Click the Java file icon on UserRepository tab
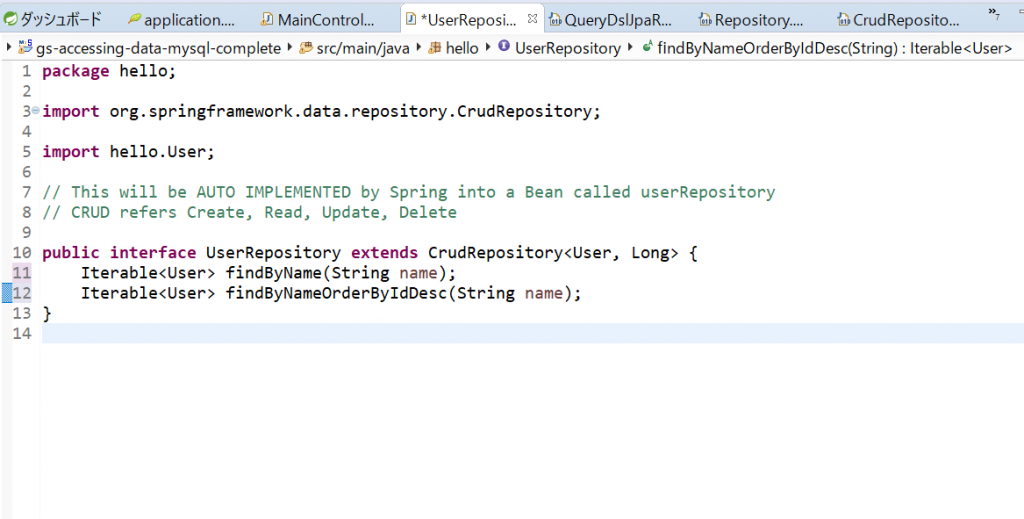Screen dimensions: 1024x519 coord(411,20)
